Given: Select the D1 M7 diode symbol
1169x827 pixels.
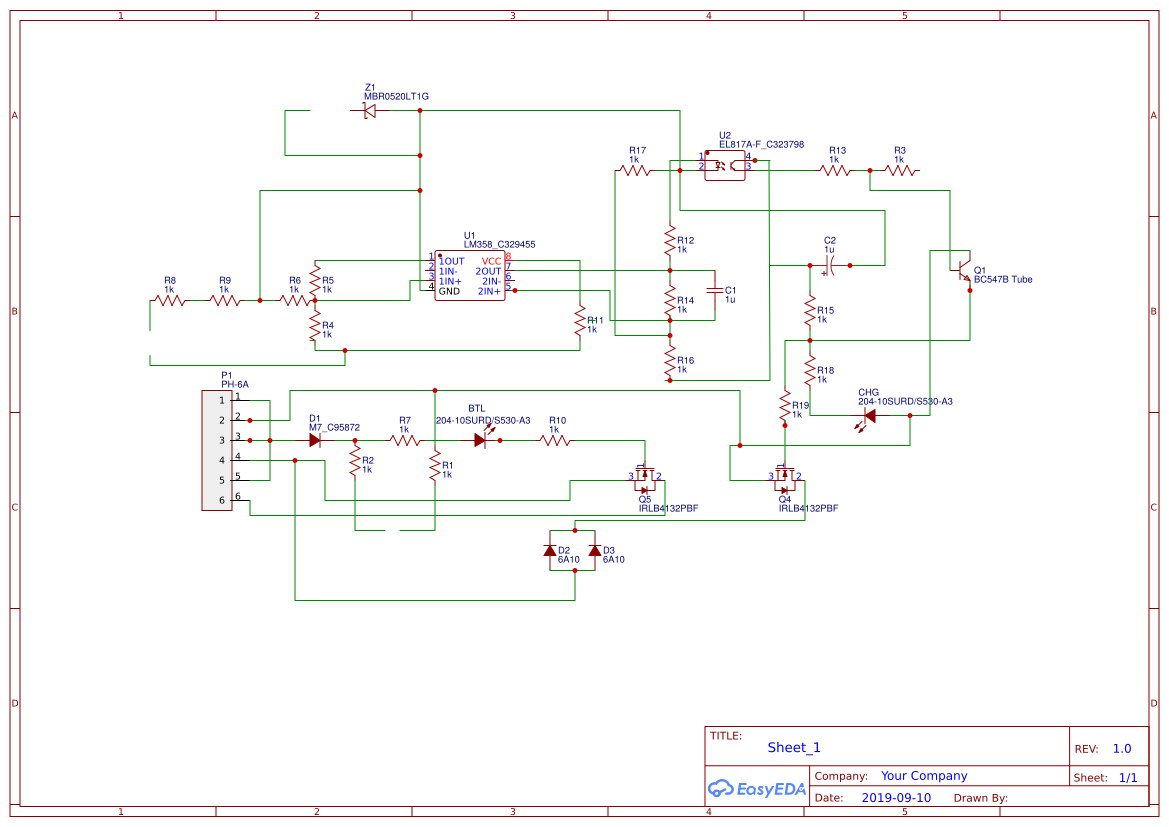Looking at the screenshot, I should click(x=314, y=439).
